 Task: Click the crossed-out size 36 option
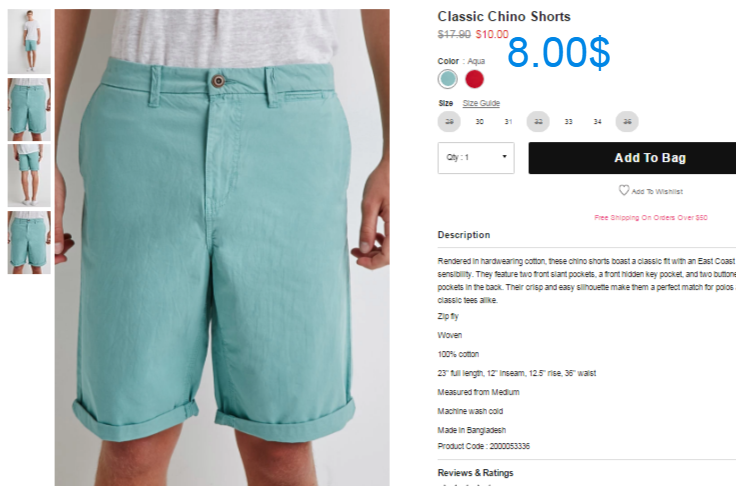[x=627, y=122]
